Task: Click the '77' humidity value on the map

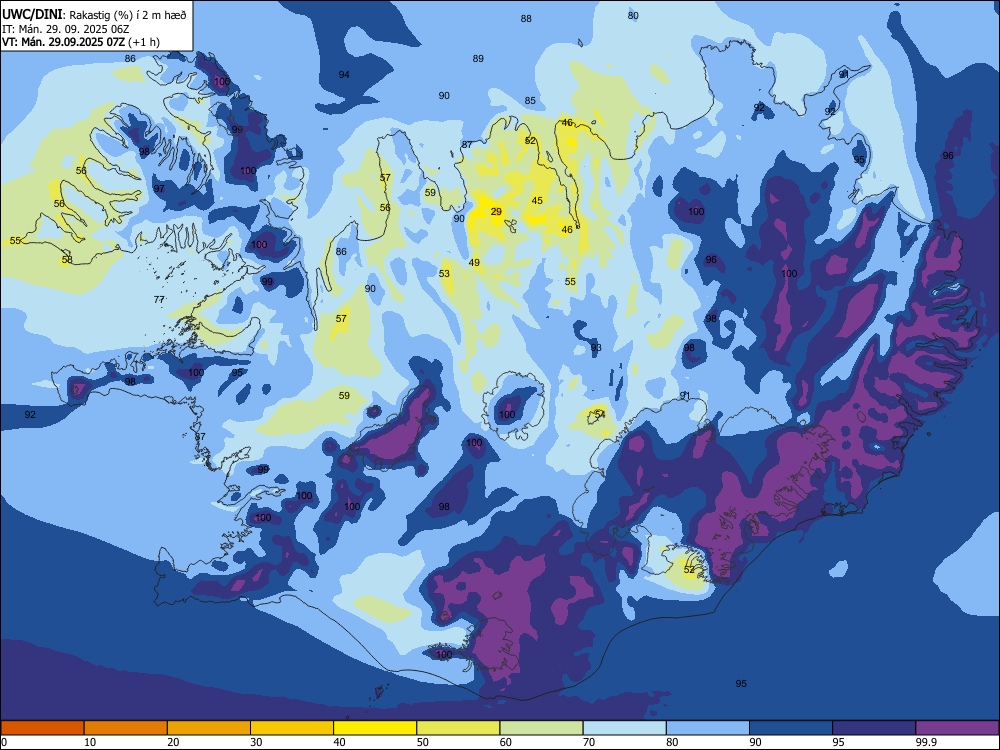Action: pyautogui.click(x=159, y=300)
